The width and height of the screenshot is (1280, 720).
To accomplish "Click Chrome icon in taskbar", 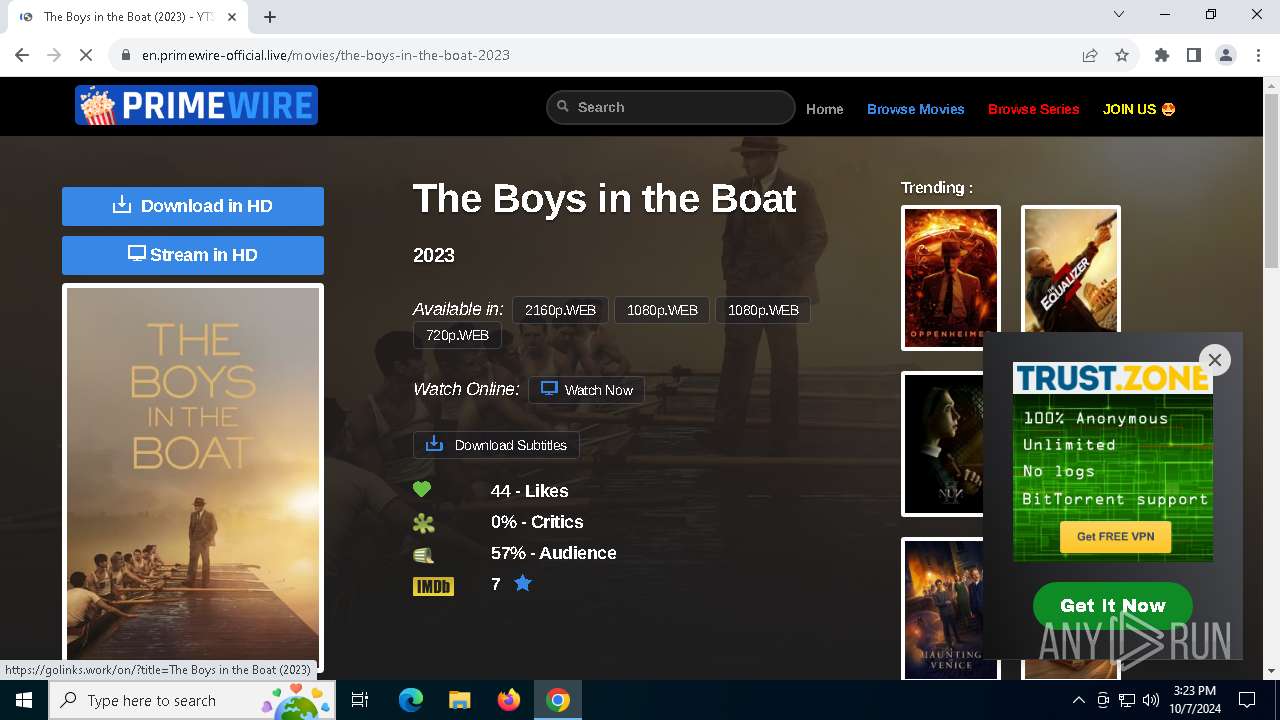I will pos(558,700).
